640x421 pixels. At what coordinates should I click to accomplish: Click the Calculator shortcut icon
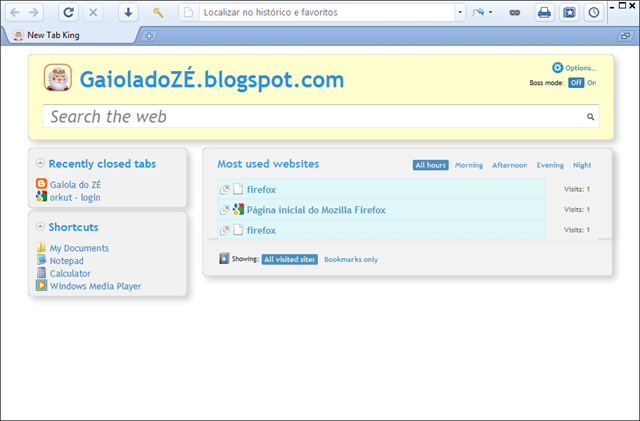click(41, 272)
